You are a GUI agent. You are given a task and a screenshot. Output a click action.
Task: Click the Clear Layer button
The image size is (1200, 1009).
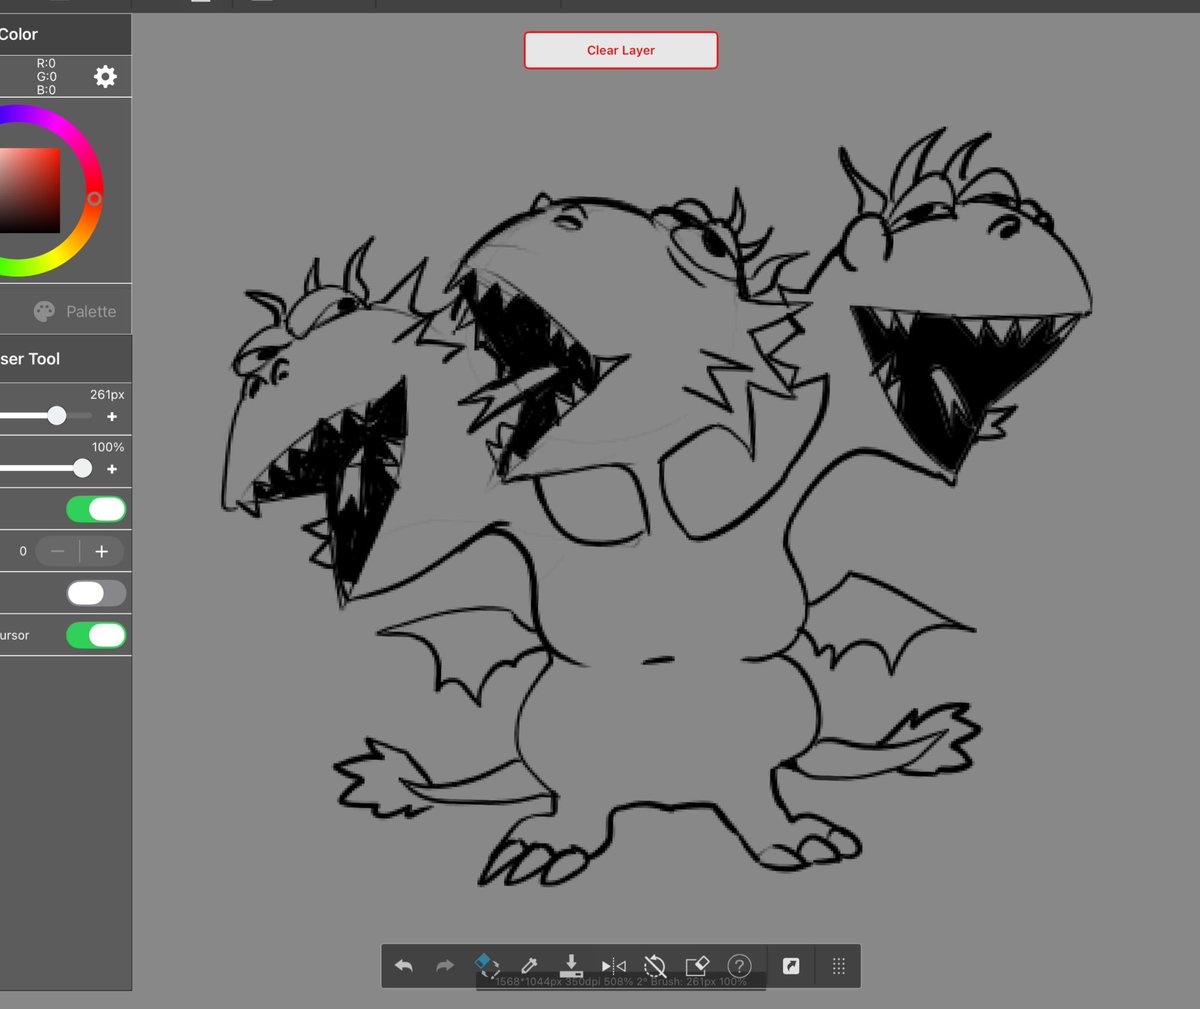click(621, 50)
